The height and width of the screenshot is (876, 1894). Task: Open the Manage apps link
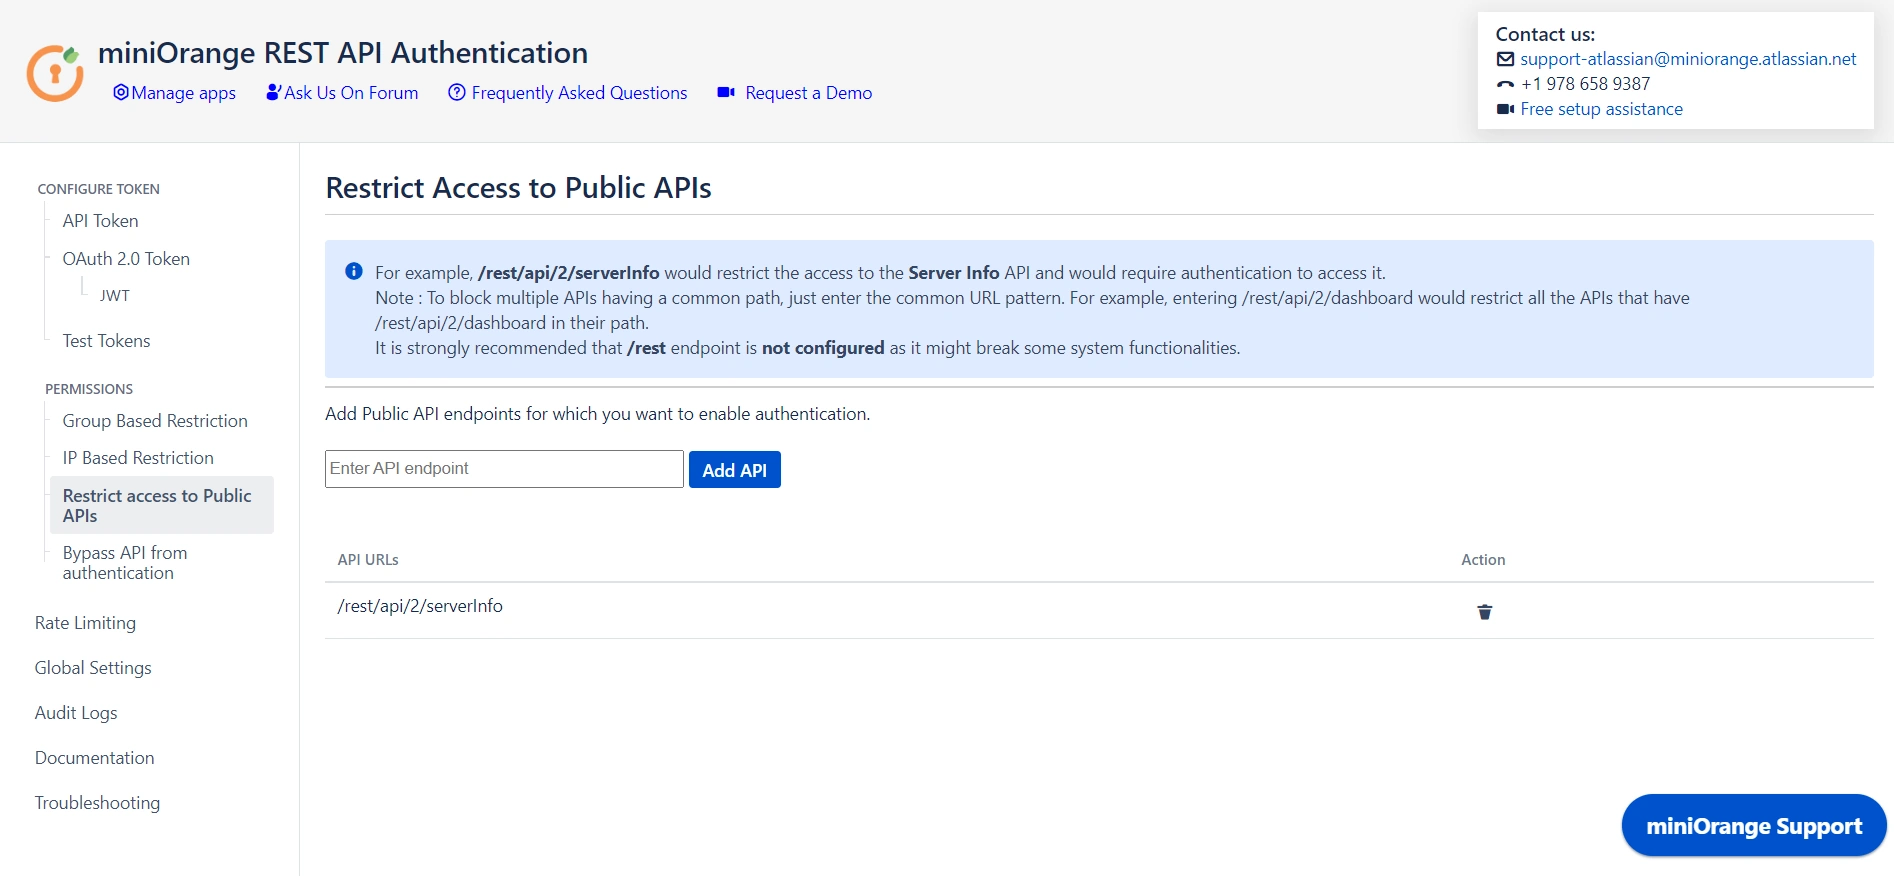point(184,93)
